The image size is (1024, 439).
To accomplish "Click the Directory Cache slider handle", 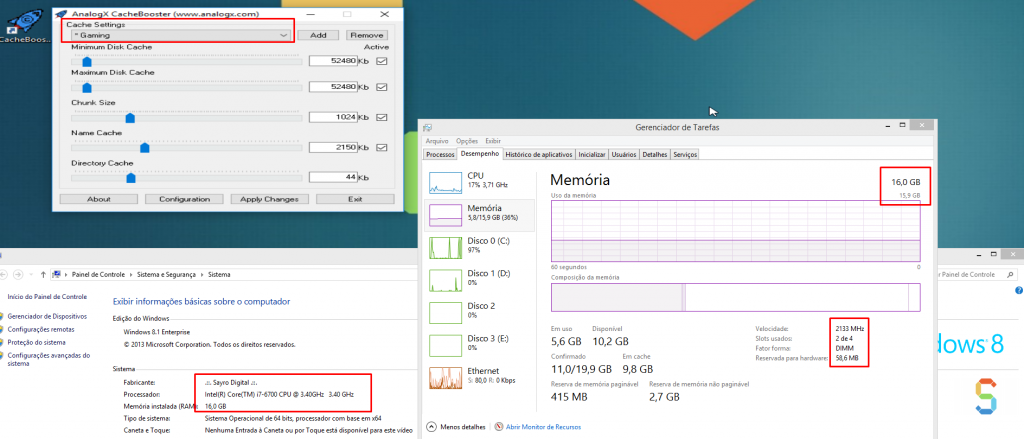I will [x=131, y=178].
